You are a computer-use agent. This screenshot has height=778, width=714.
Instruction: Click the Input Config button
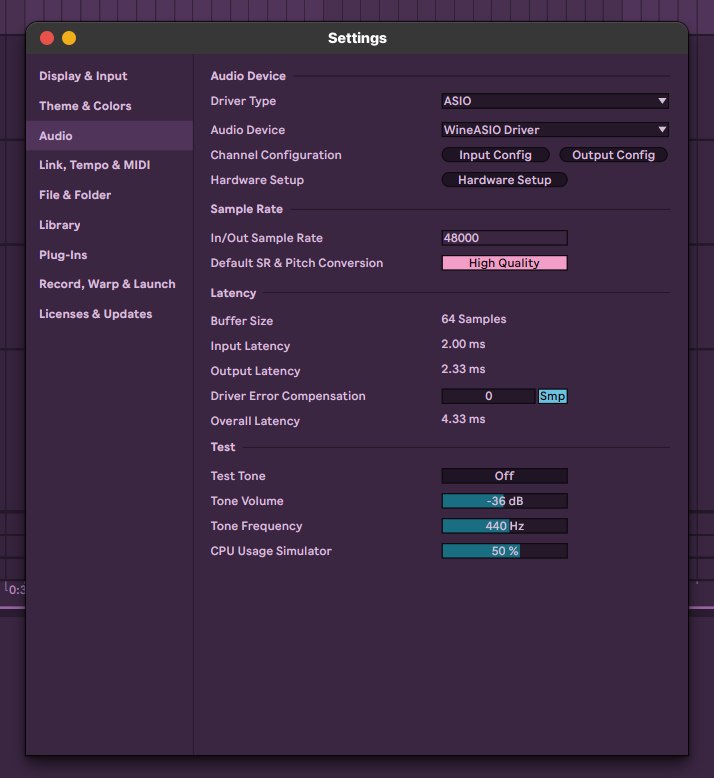click(495, 155)
